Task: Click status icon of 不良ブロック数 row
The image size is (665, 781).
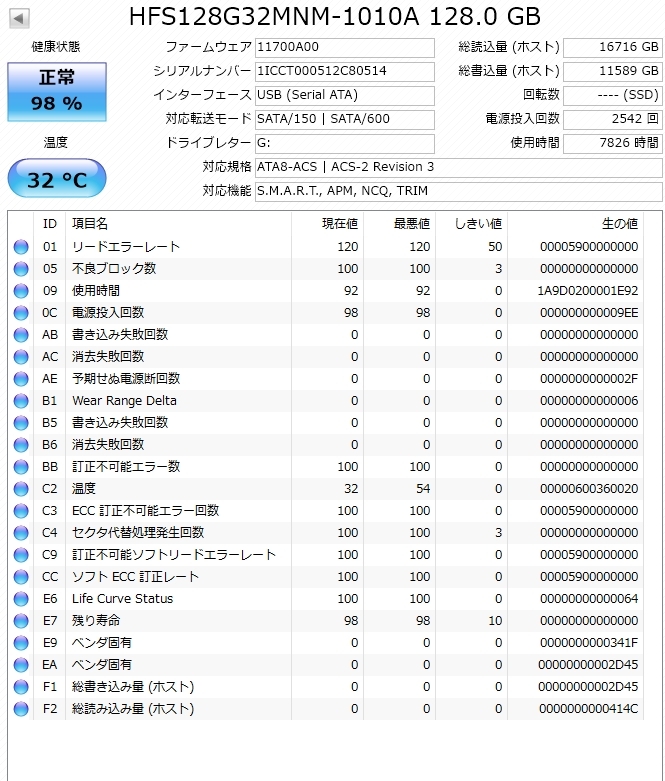Action: click(x=21, y=269)
